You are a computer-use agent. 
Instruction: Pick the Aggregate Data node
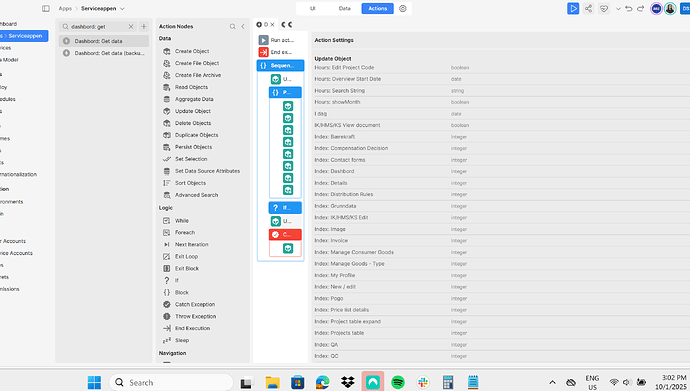click(x=194, y=99)
